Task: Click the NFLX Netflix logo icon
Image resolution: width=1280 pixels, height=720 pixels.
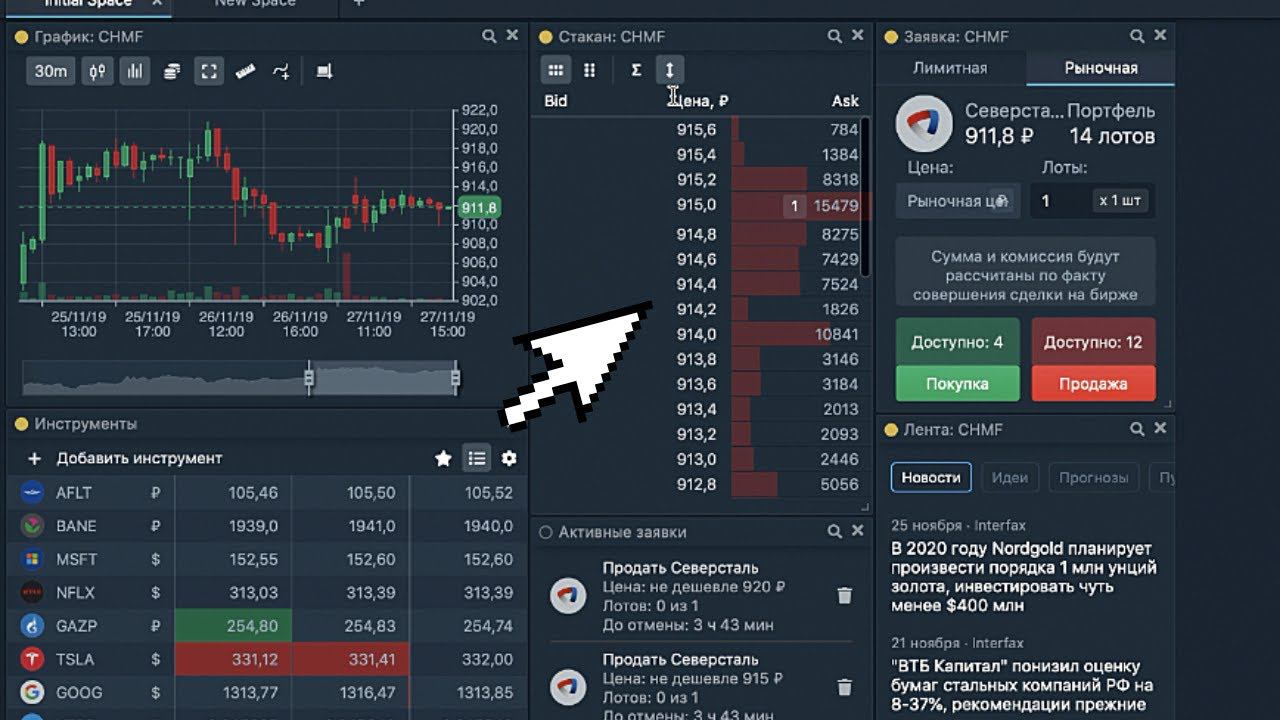Action: pyautogui.click(x=33, y=592)
